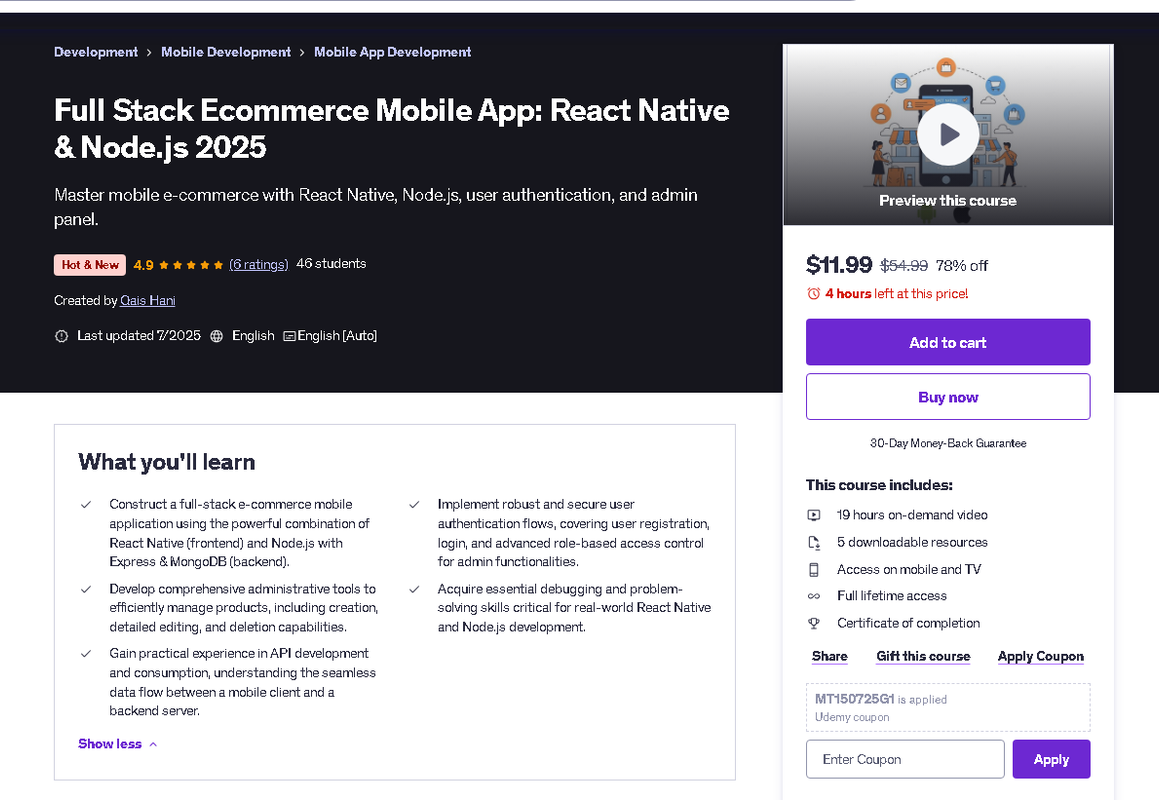Click the applied coupon code MT150725G1
Image resolution: width=1159 pixels, height=800 pixels.
(x=854, y=699)
